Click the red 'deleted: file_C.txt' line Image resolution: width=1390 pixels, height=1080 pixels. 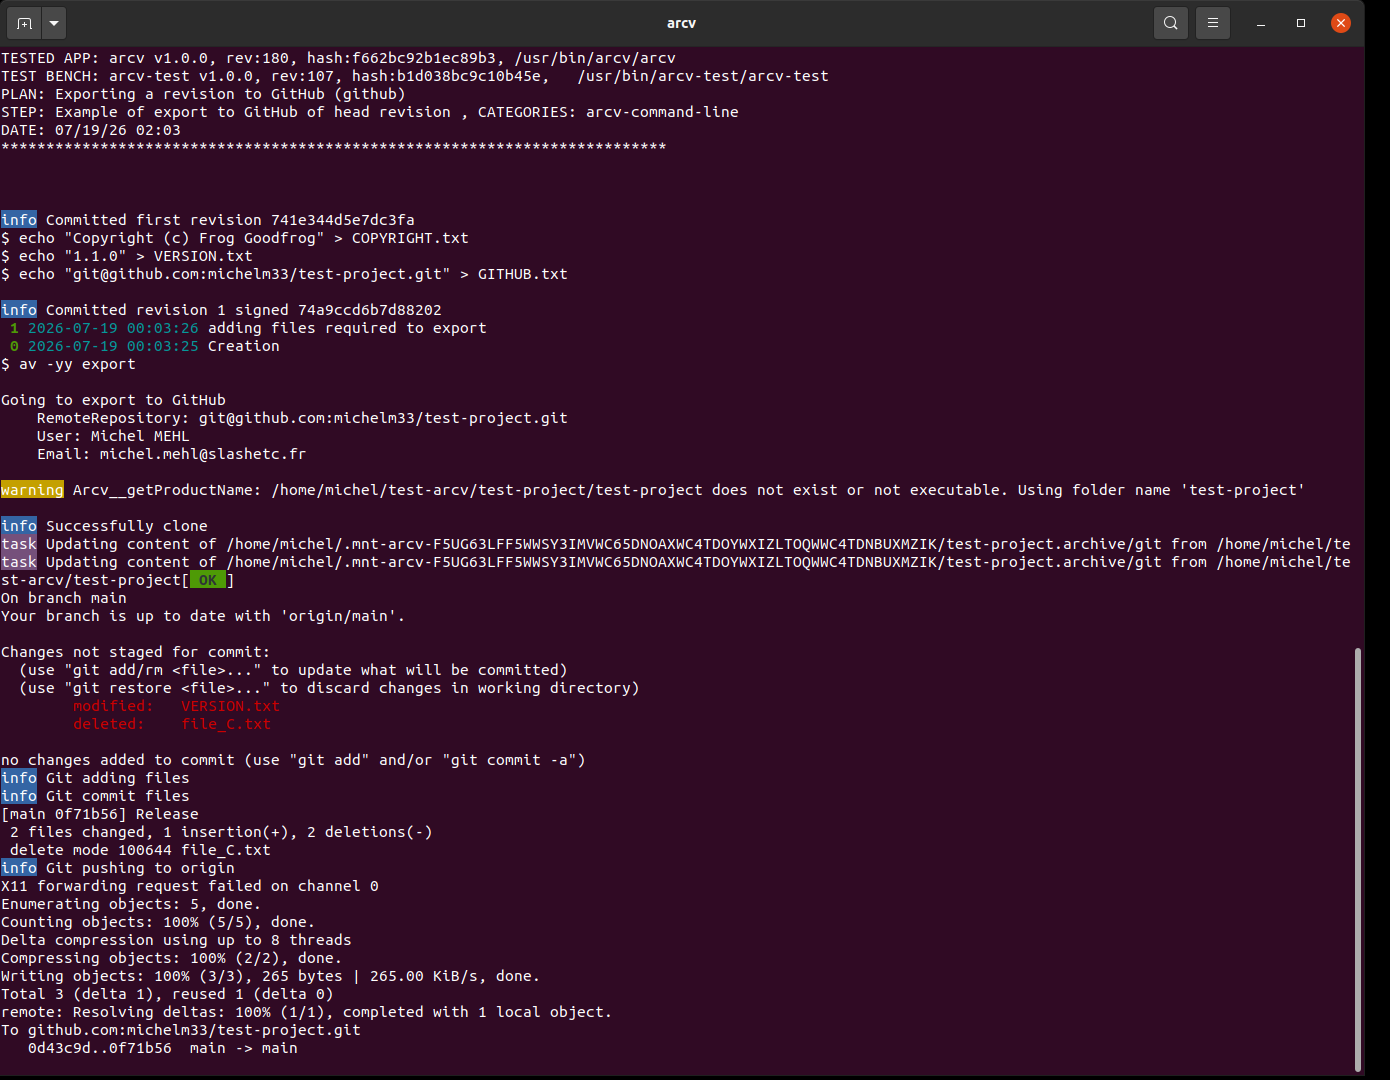(172, 724)
